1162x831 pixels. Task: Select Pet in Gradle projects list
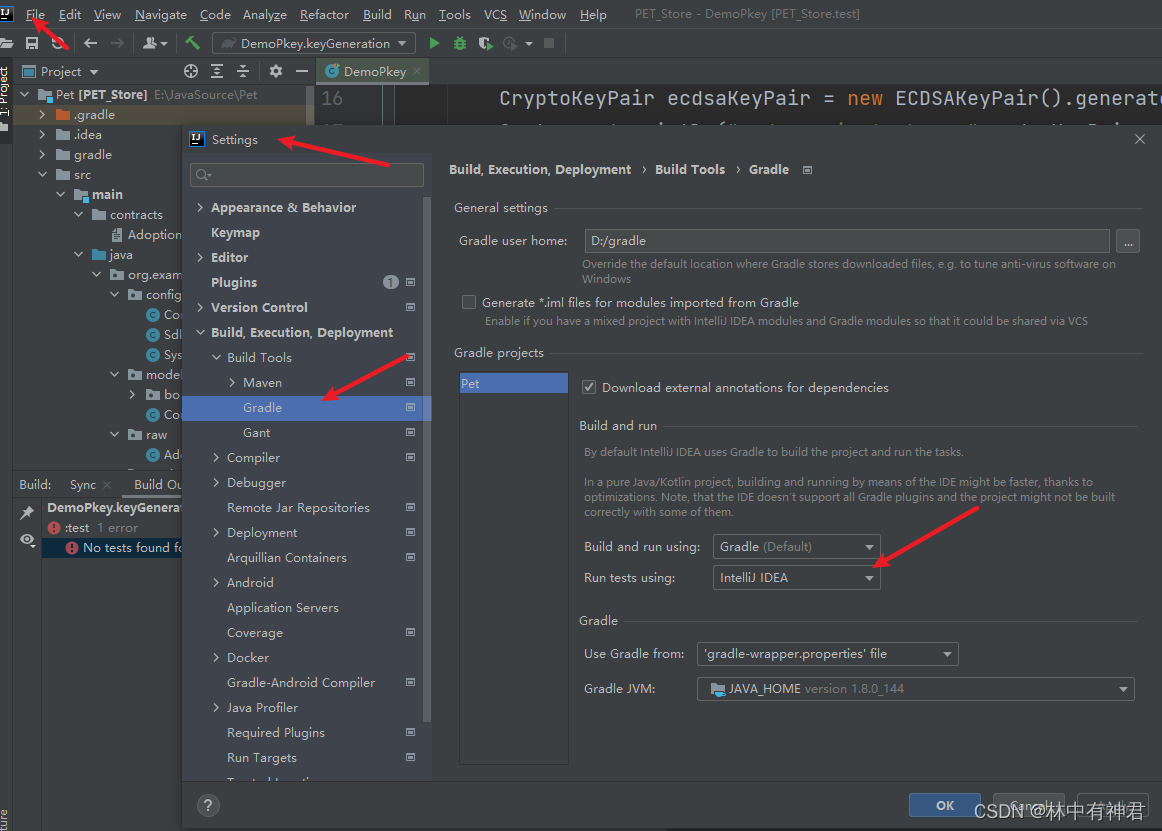513,383
